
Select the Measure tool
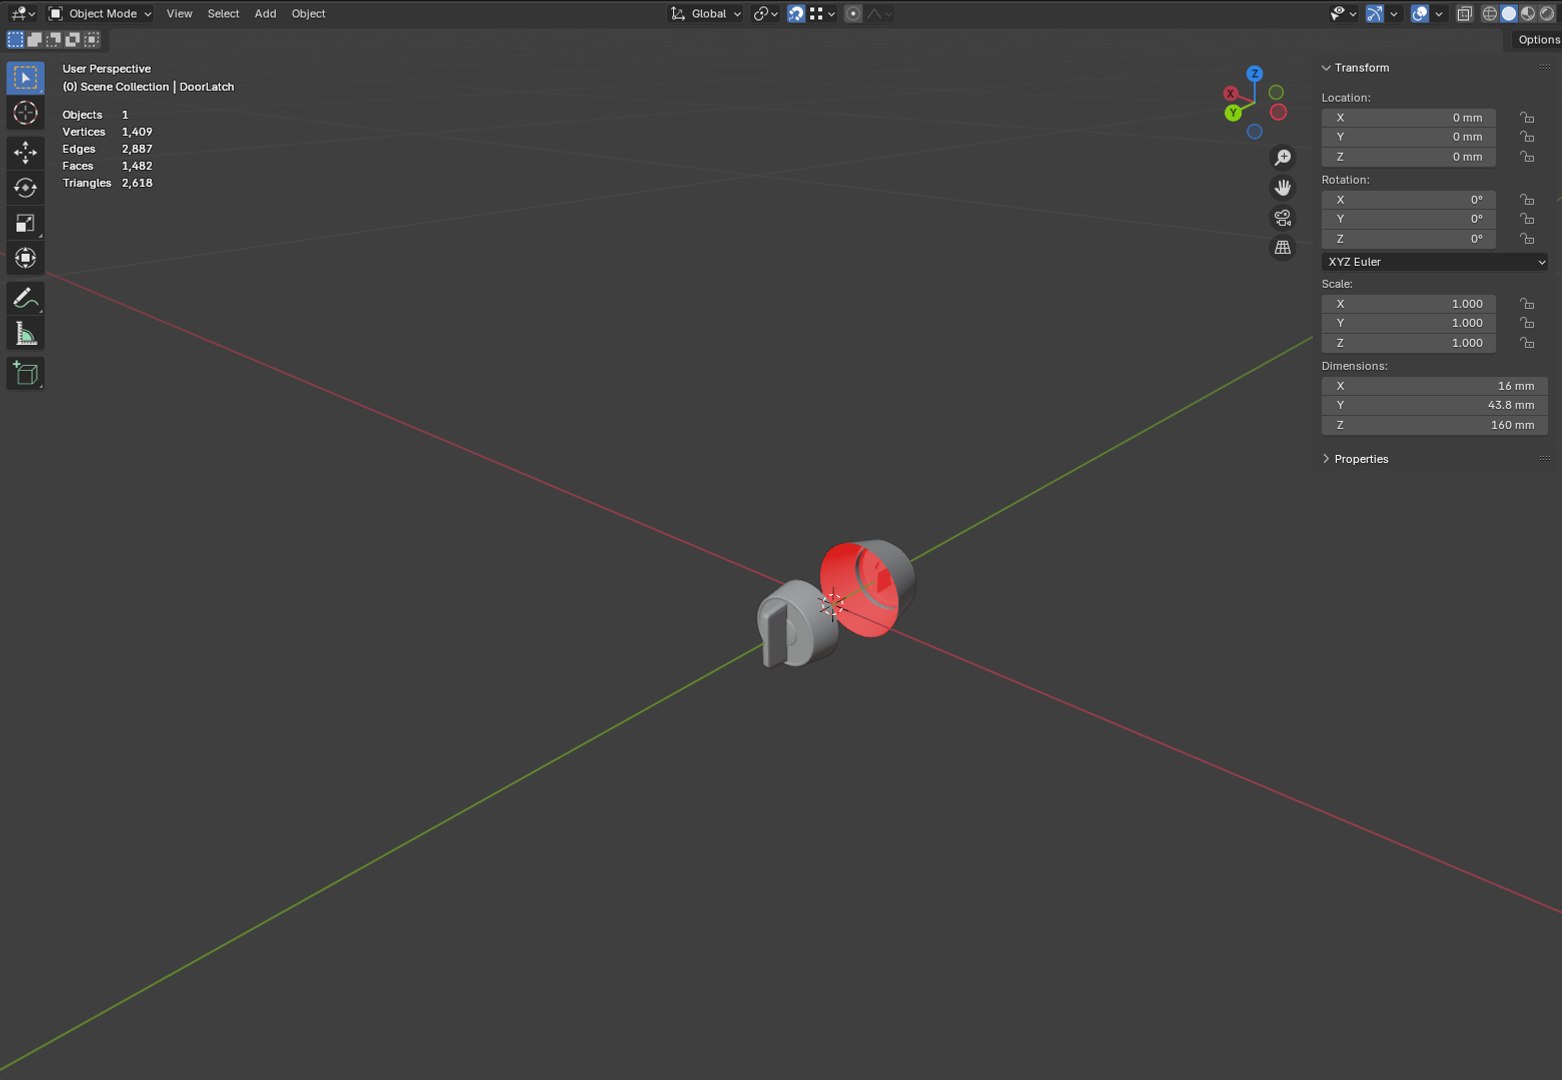[25, 333]
